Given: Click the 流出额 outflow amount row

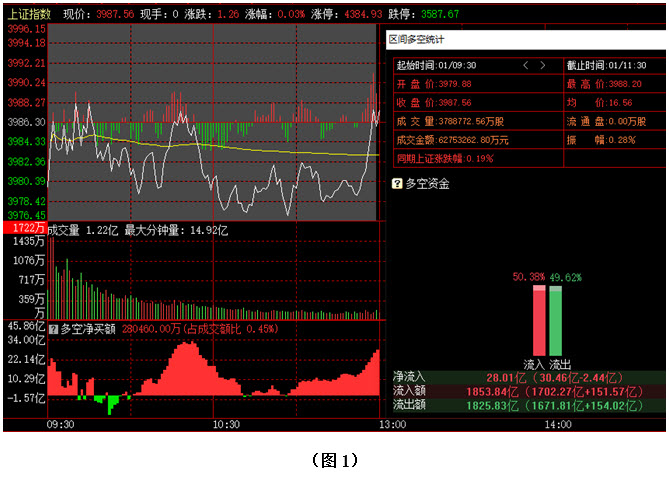Looking at the screenshot, I should point(529,405).
